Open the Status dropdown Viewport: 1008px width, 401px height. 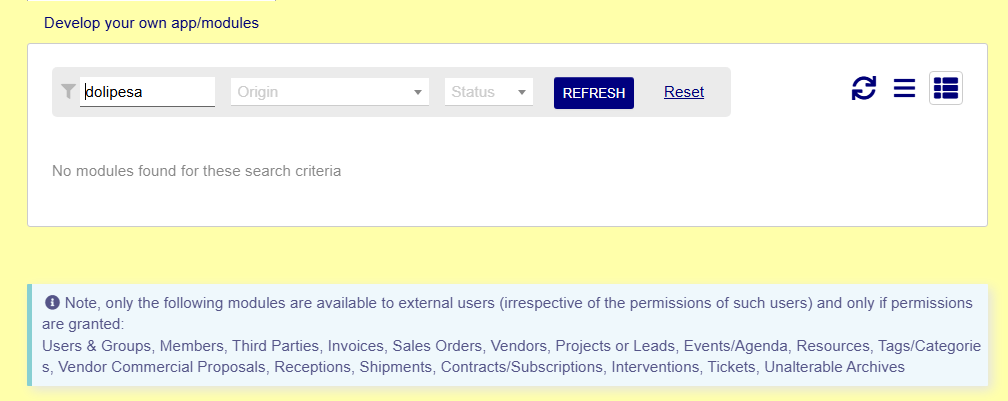click(x=489, y=92)
